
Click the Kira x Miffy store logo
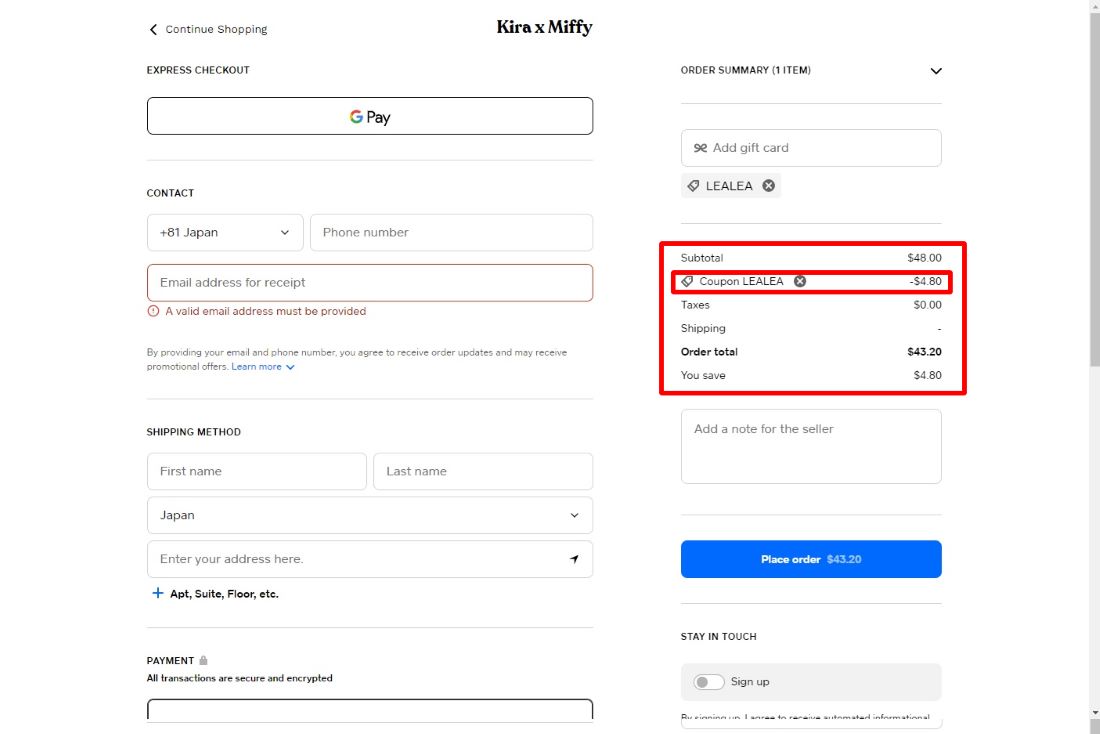[x=544, y=27]
